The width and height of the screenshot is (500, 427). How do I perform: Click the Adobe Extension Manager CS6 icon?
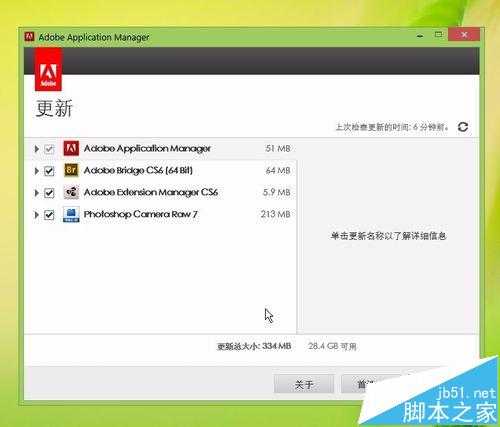tap(71, 192)
